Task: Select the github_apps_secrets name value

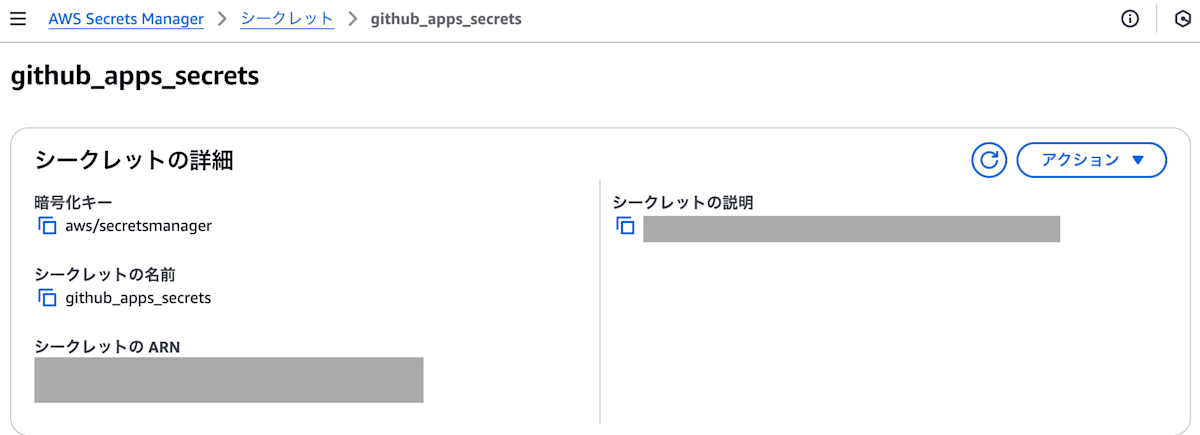Action: [x=138, y=298]
